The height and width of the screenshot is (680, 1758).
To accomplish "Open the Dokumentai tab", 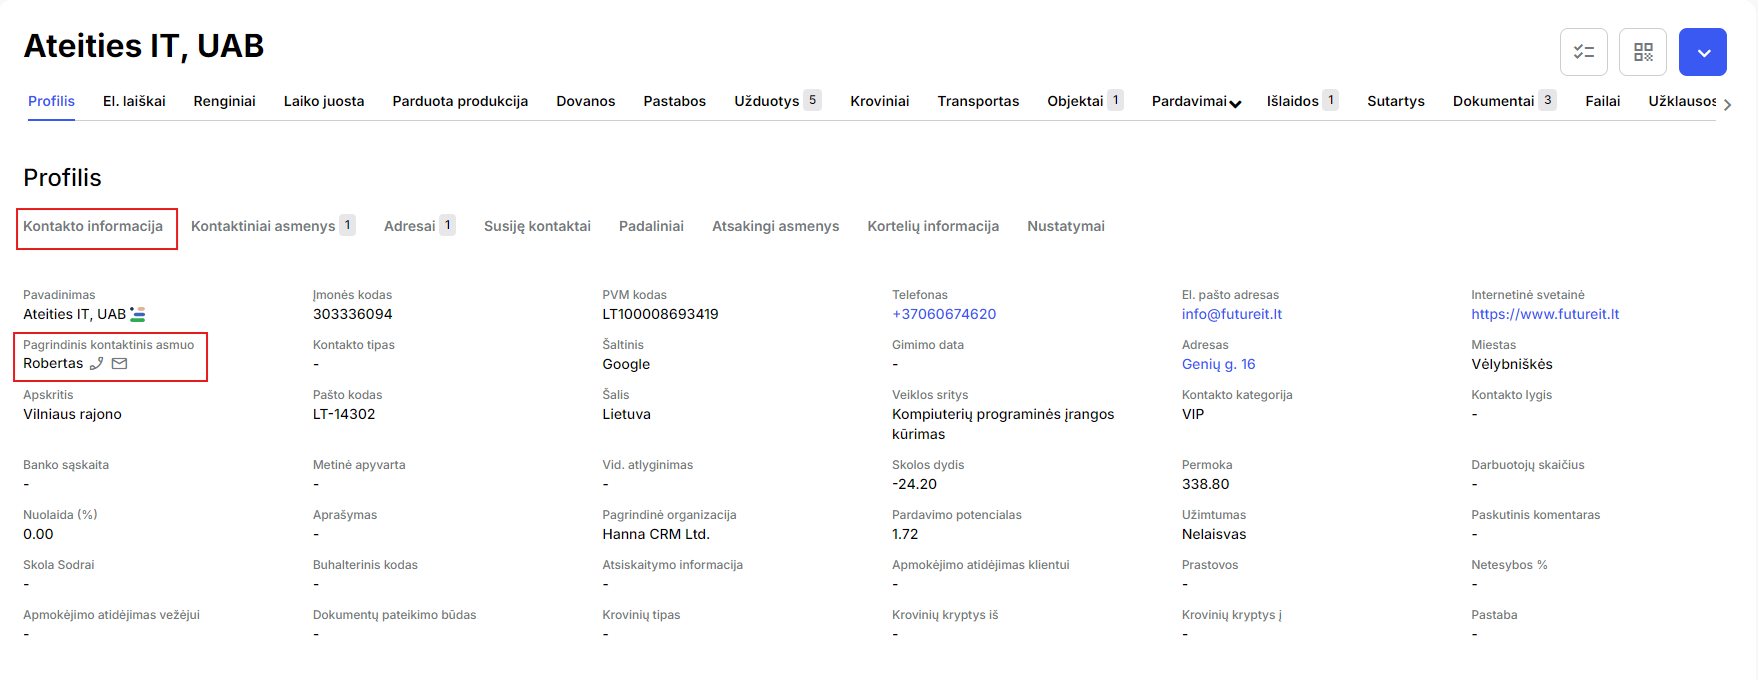I will coord(1505,101).
